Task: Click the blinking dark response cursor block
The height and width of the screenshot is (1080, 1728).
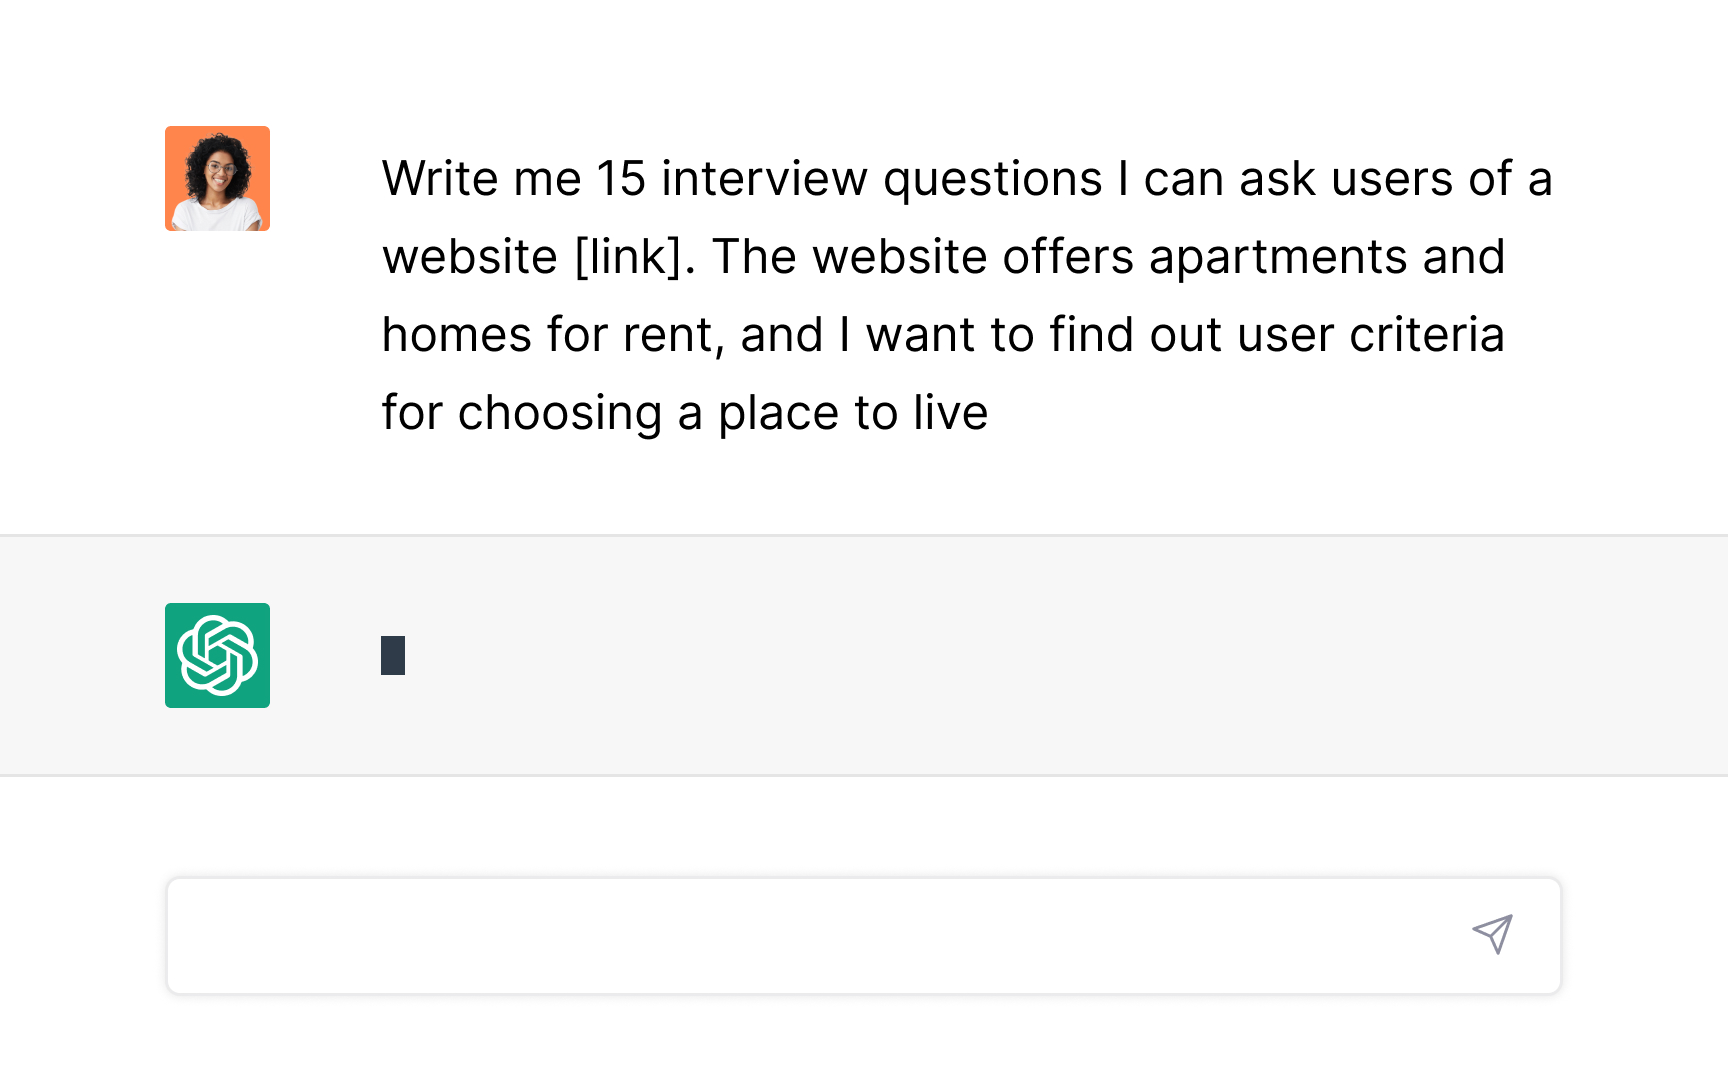Action: [x=393, y=656]
